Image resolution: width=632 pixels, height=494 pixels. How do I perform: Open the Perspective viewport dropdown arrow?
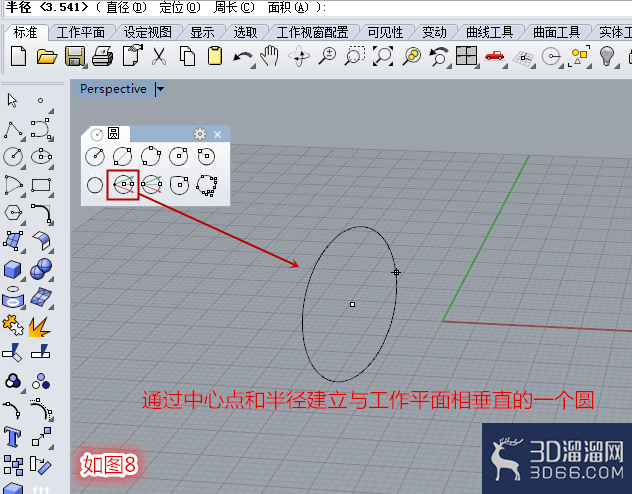pos(160,89)
